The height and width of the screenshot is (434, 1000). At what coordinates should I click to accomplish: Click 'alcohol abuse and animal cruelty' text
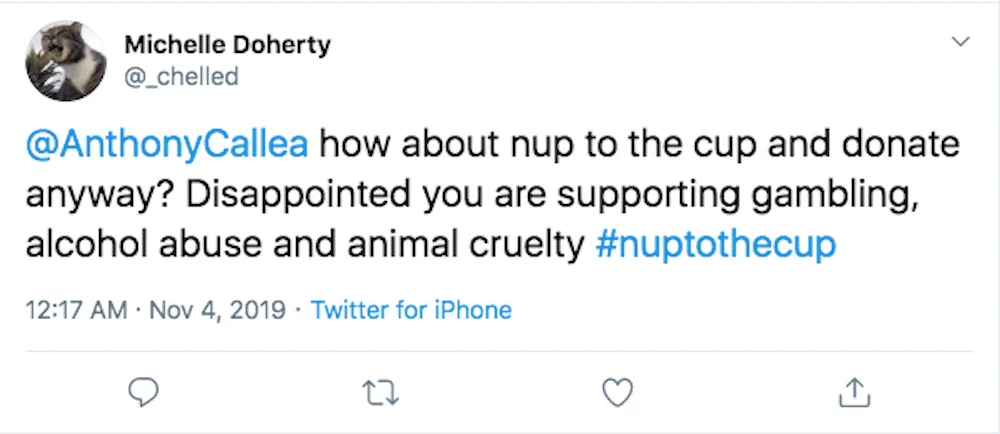305,245
